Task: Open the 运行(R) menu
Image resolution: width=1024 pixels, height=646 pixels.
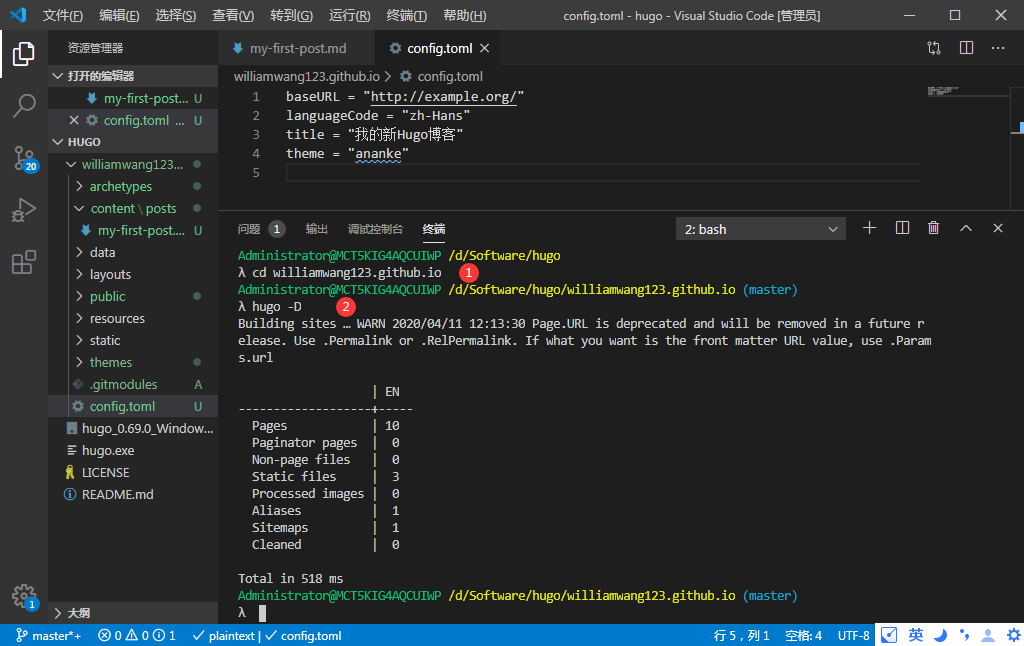Action: (349, 15)
